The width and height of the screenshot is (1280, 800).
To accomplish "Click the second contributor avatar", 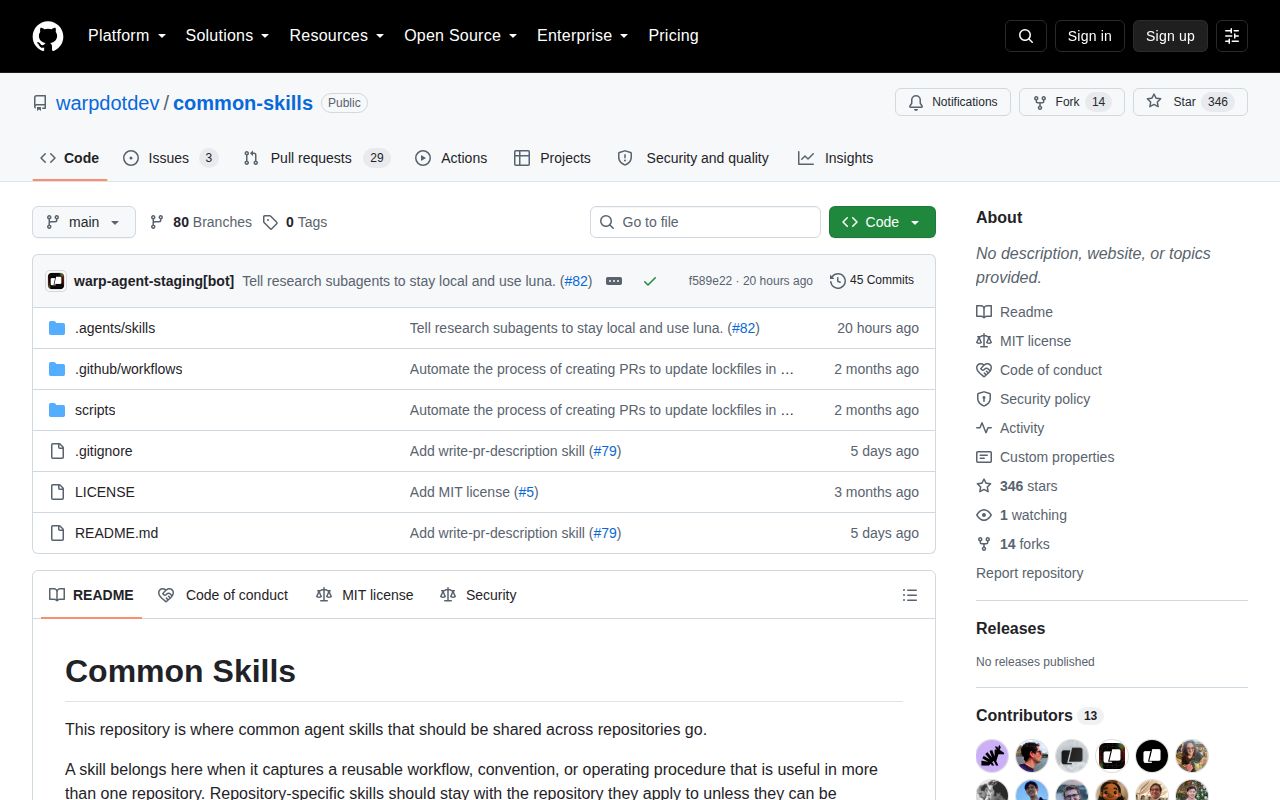I will pyautogui.click(x=1032, y=756).
